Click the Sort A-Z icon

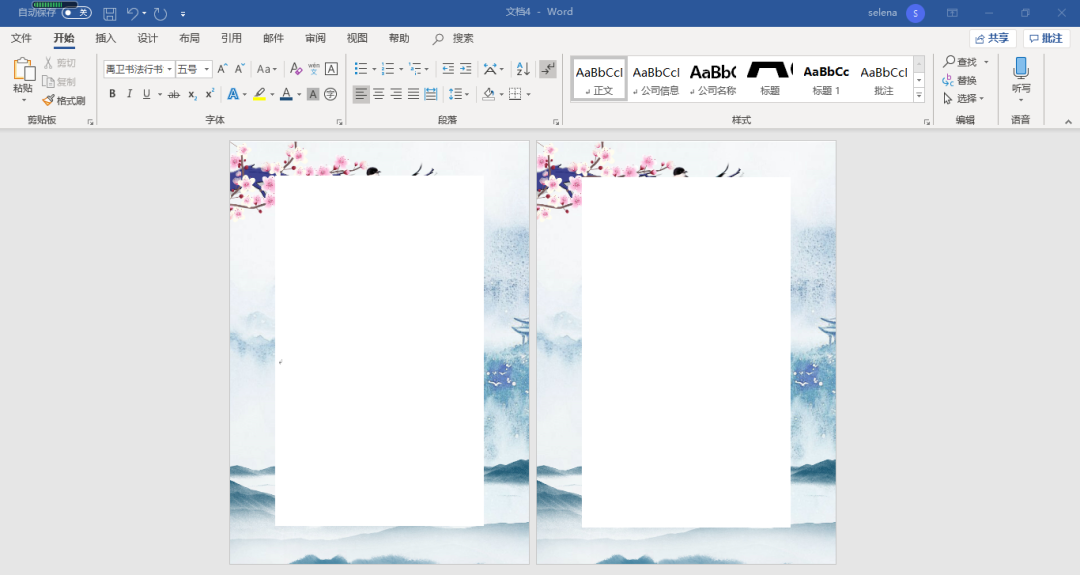click(x=523, y=69)
